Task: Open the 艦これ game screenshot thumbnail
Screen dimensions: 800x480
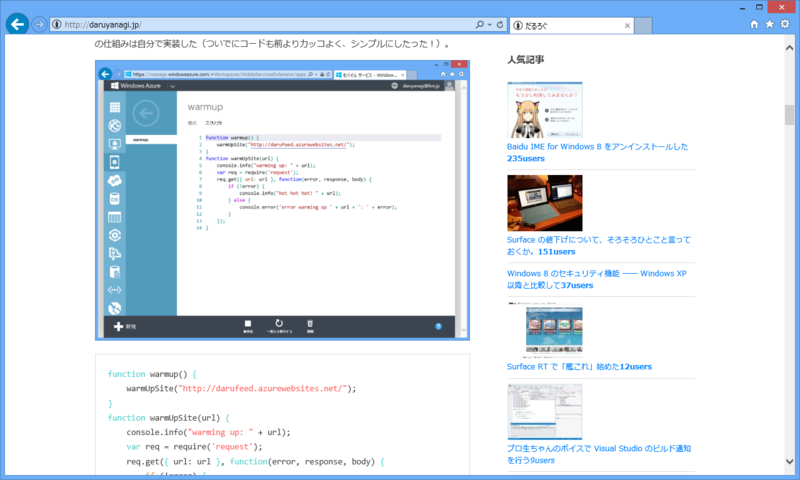Action: tap(544, 330)
